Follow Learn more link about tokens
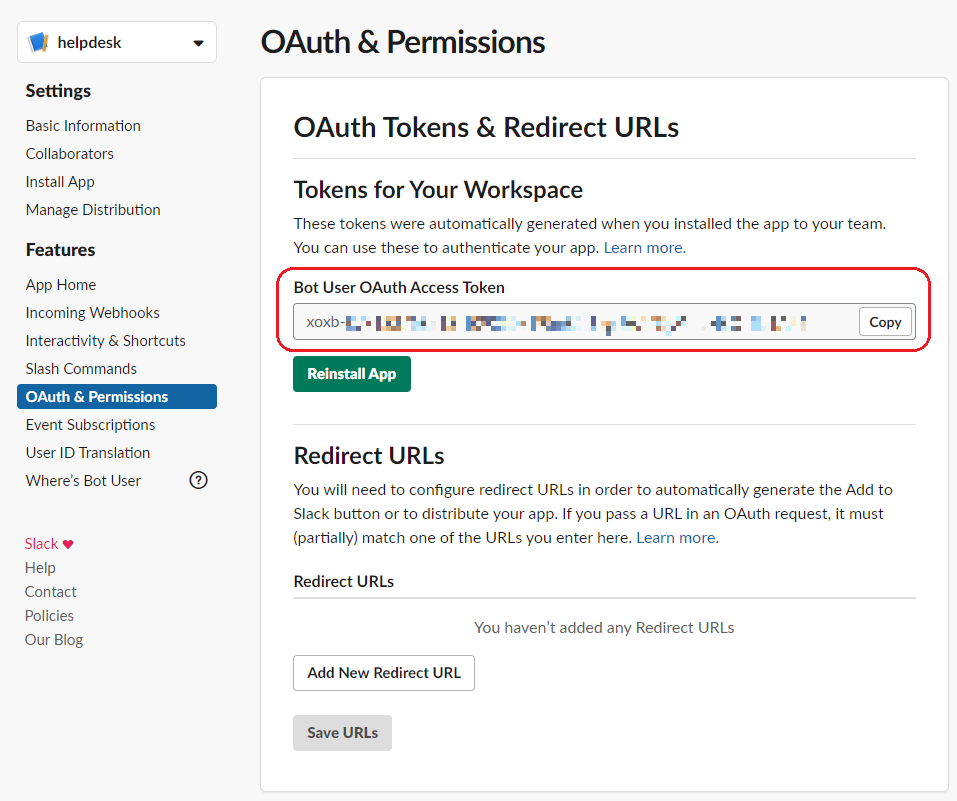 point(644,247)
